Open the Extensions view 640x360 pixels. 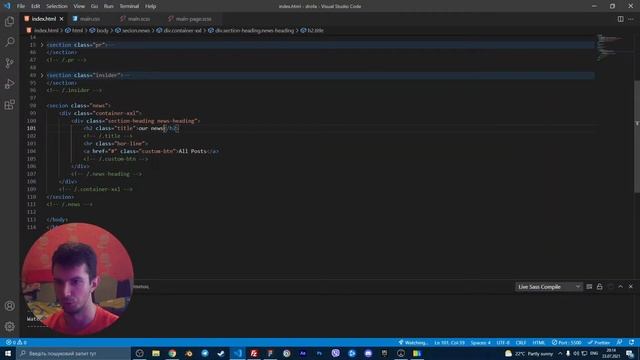point(9,104)
